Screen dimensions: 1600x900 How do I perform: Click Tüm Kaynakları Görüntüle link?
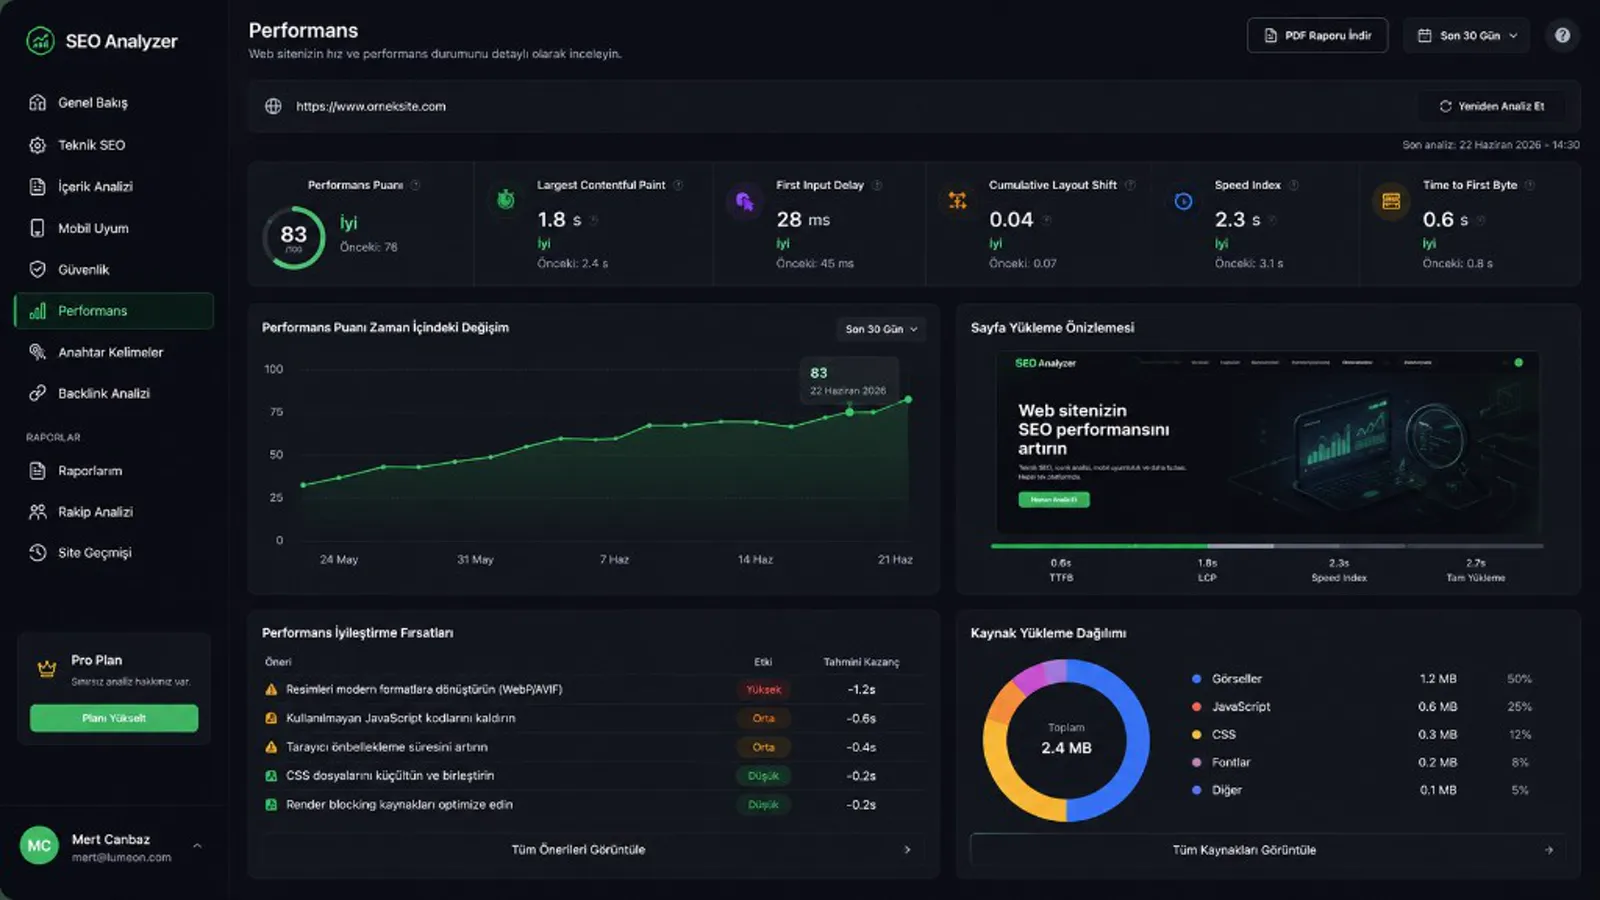click(x=1267, y=850)
